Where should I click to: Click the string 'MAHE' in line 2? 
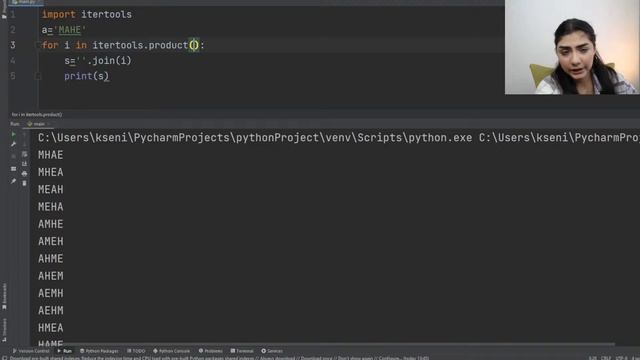70,30
